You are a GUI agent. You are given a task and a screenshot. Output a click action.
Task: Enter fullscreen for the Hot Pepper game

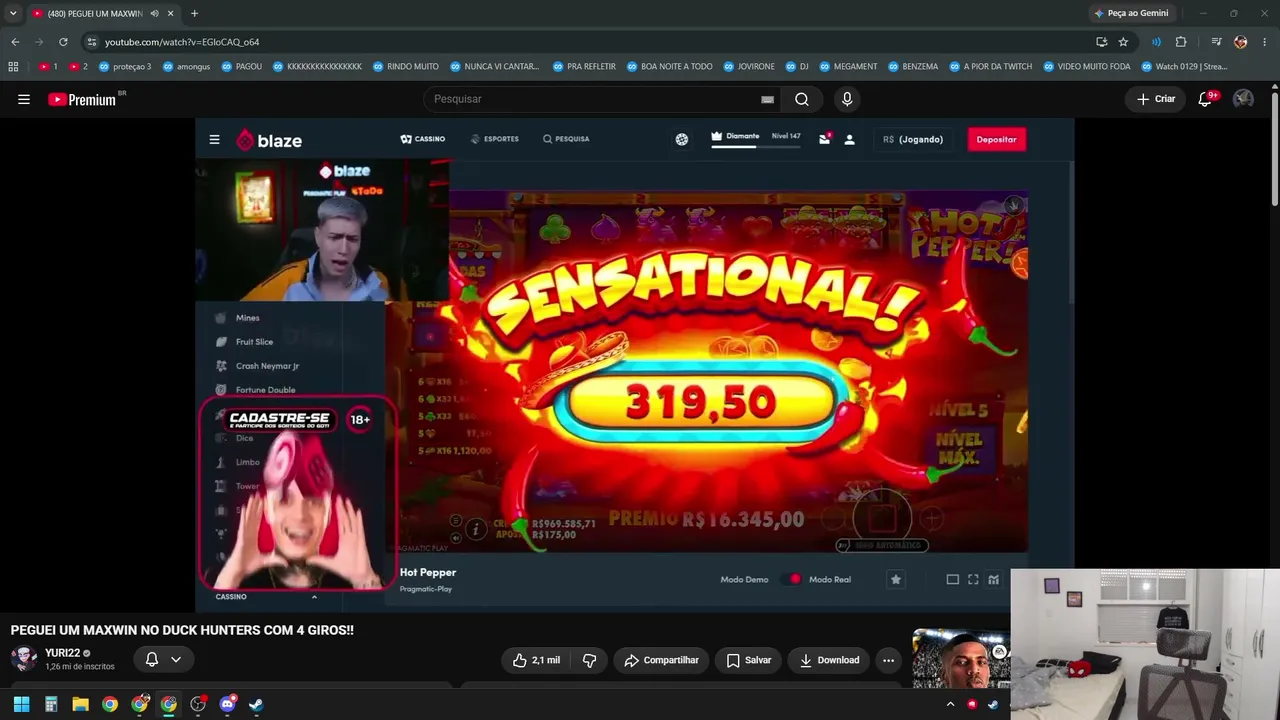coord(973,579)
